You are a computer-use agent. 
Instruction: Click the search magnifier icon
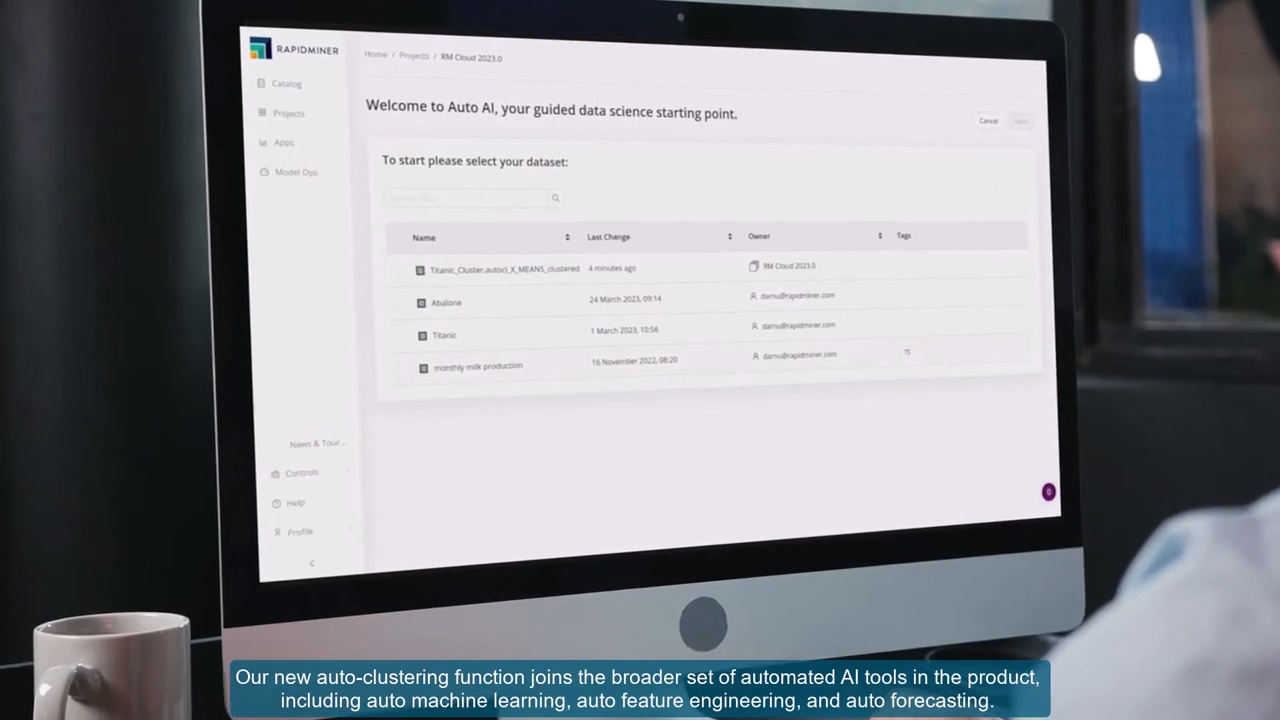pos(556,198)
